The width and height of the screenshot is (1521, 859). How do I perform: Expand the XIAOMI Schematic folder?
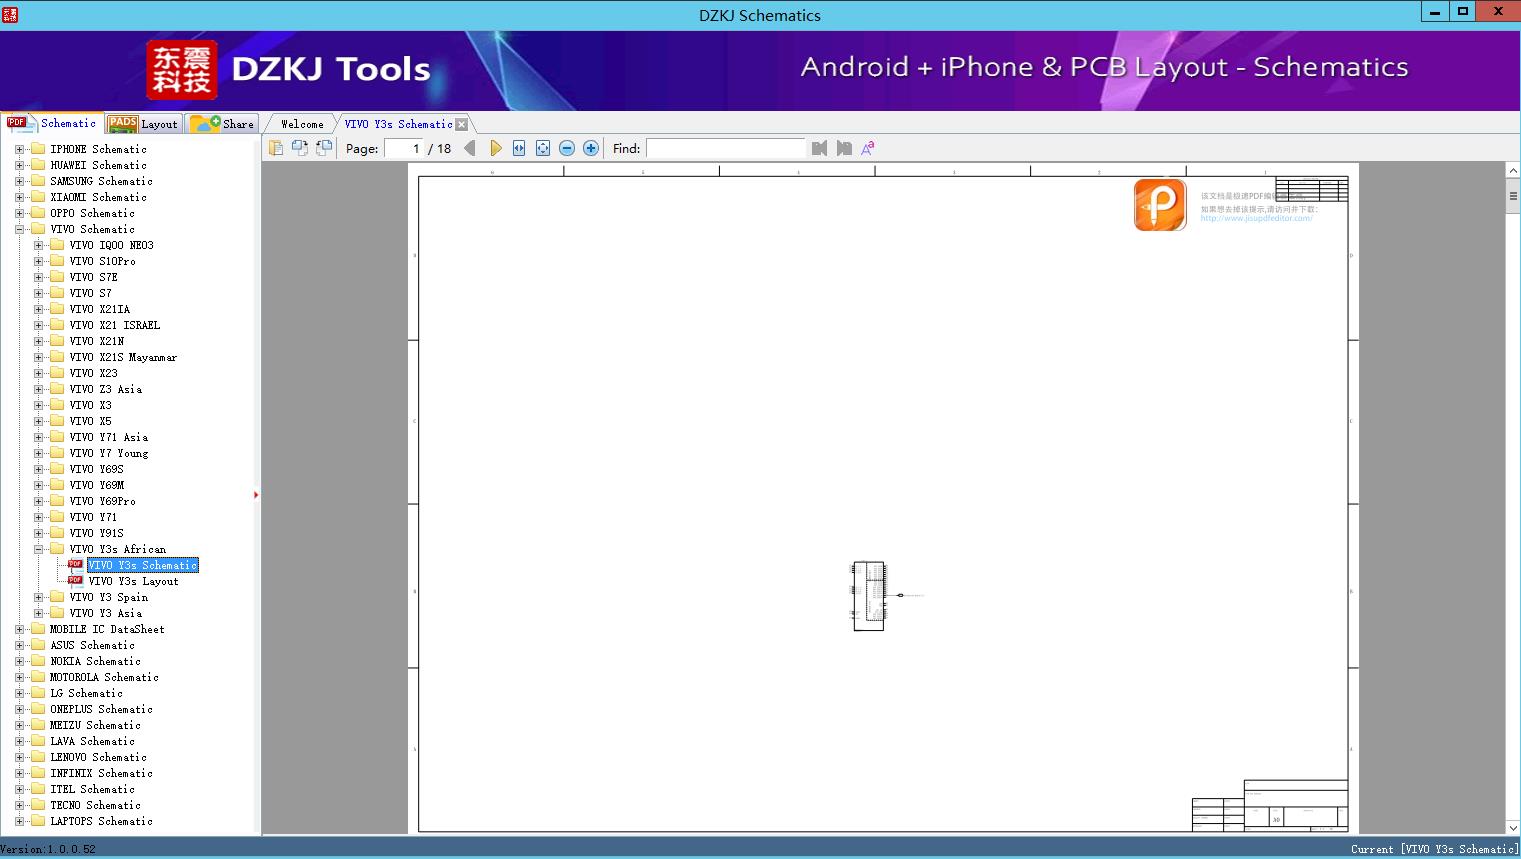[19, 197]
